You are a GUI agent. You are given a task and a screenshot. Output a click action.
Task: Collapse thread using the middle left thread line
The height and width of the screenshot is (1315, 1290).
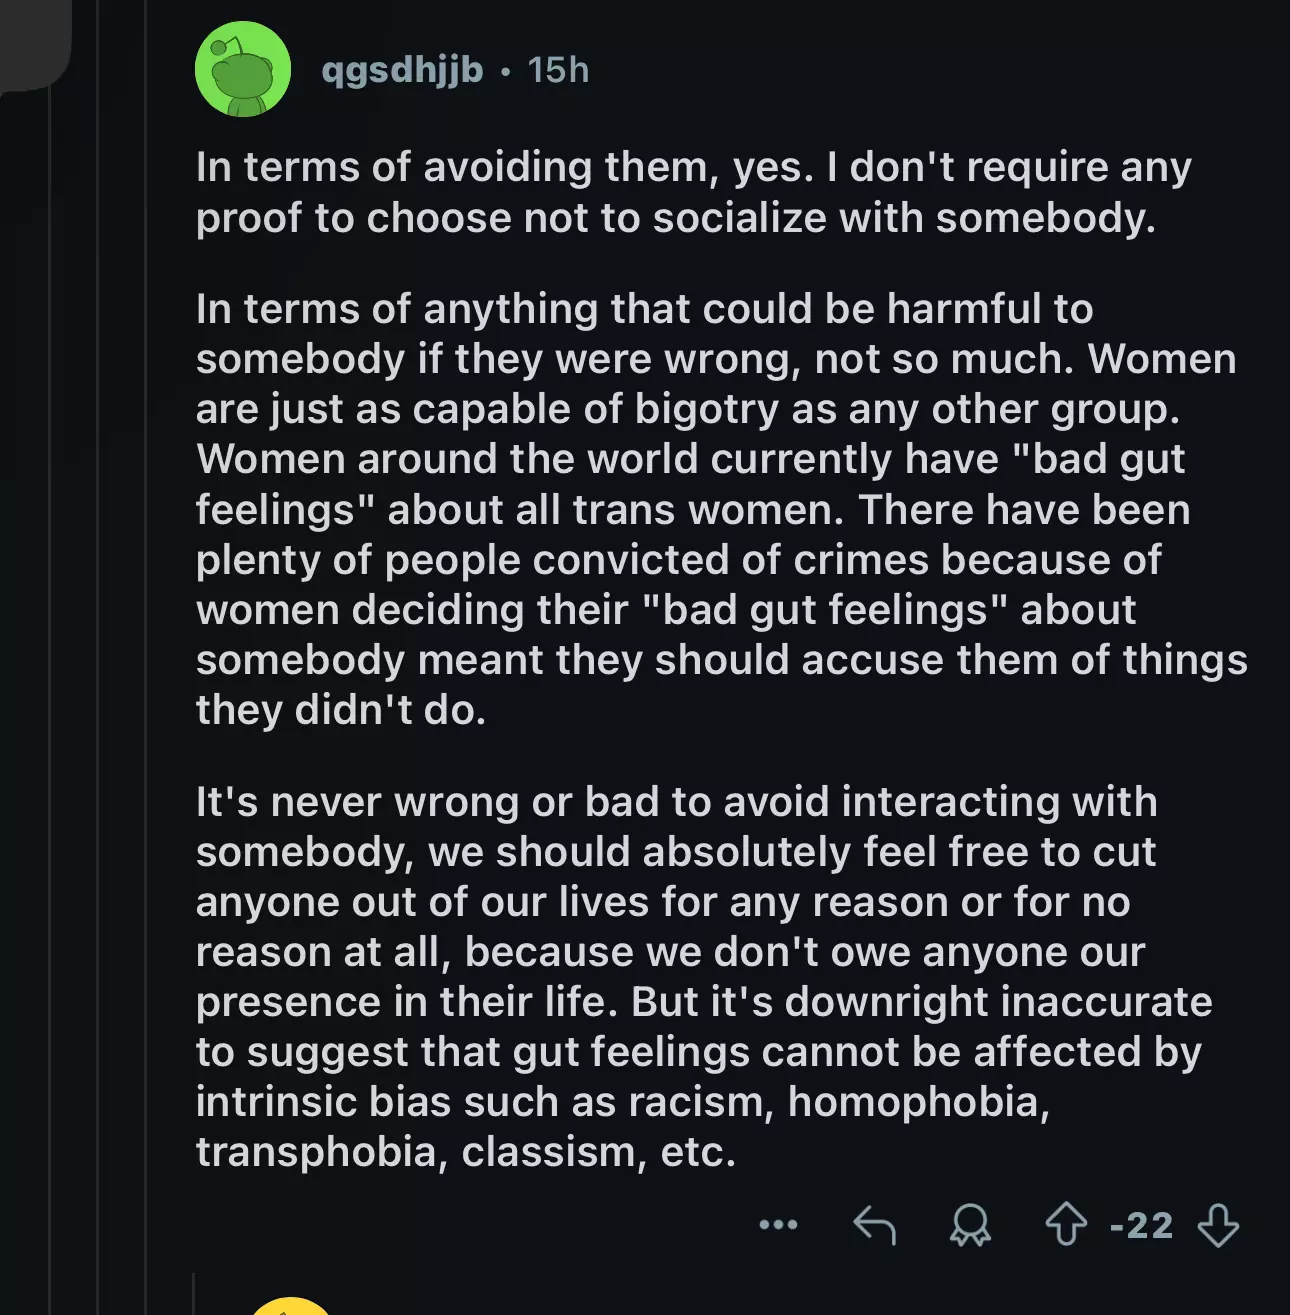[98, 700]
